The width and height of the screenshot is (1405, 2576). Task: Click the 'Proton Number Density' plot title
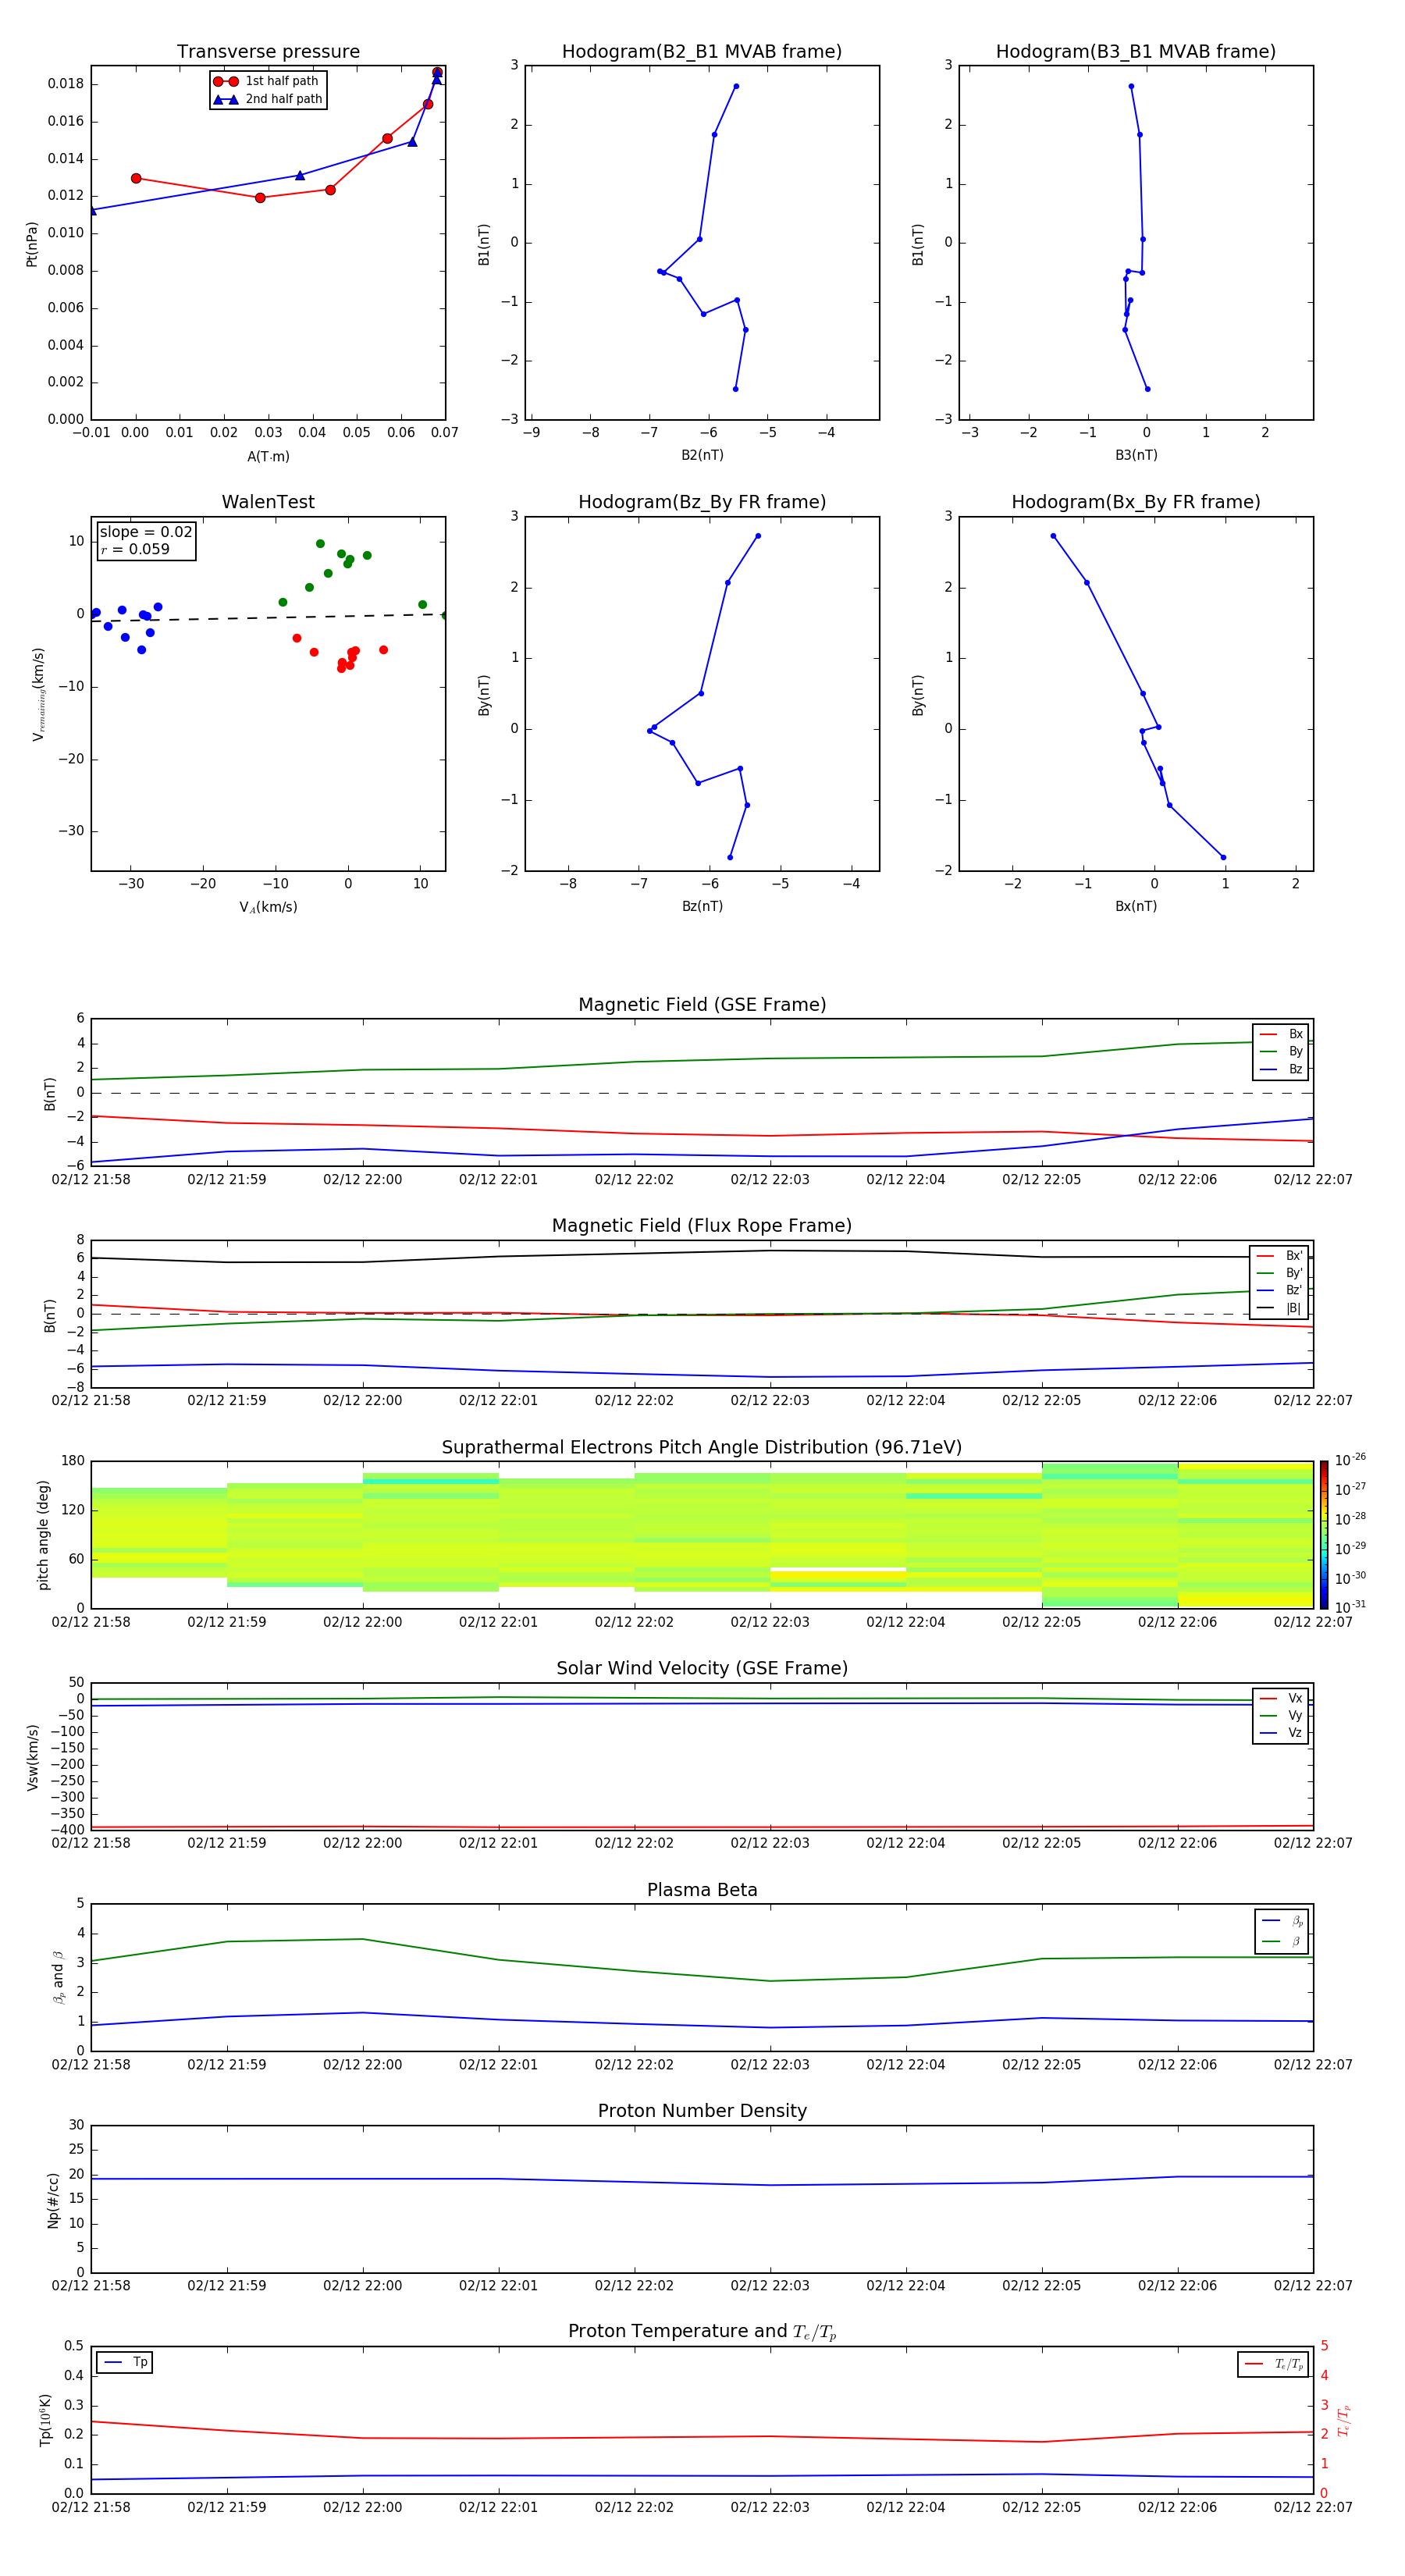tap(702, 2111)
